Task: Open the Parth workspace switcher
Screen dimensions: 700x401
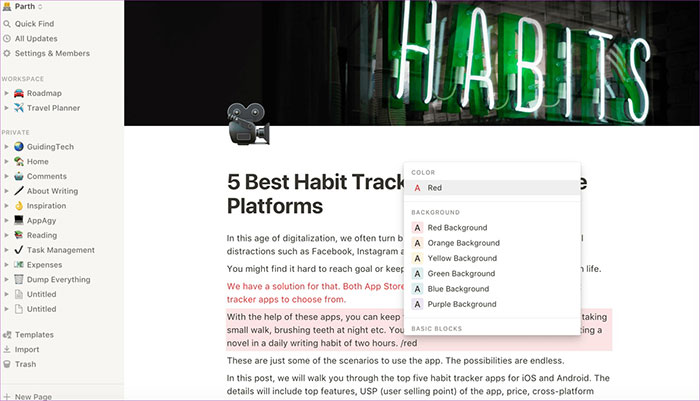Action: tap(22, 6)
